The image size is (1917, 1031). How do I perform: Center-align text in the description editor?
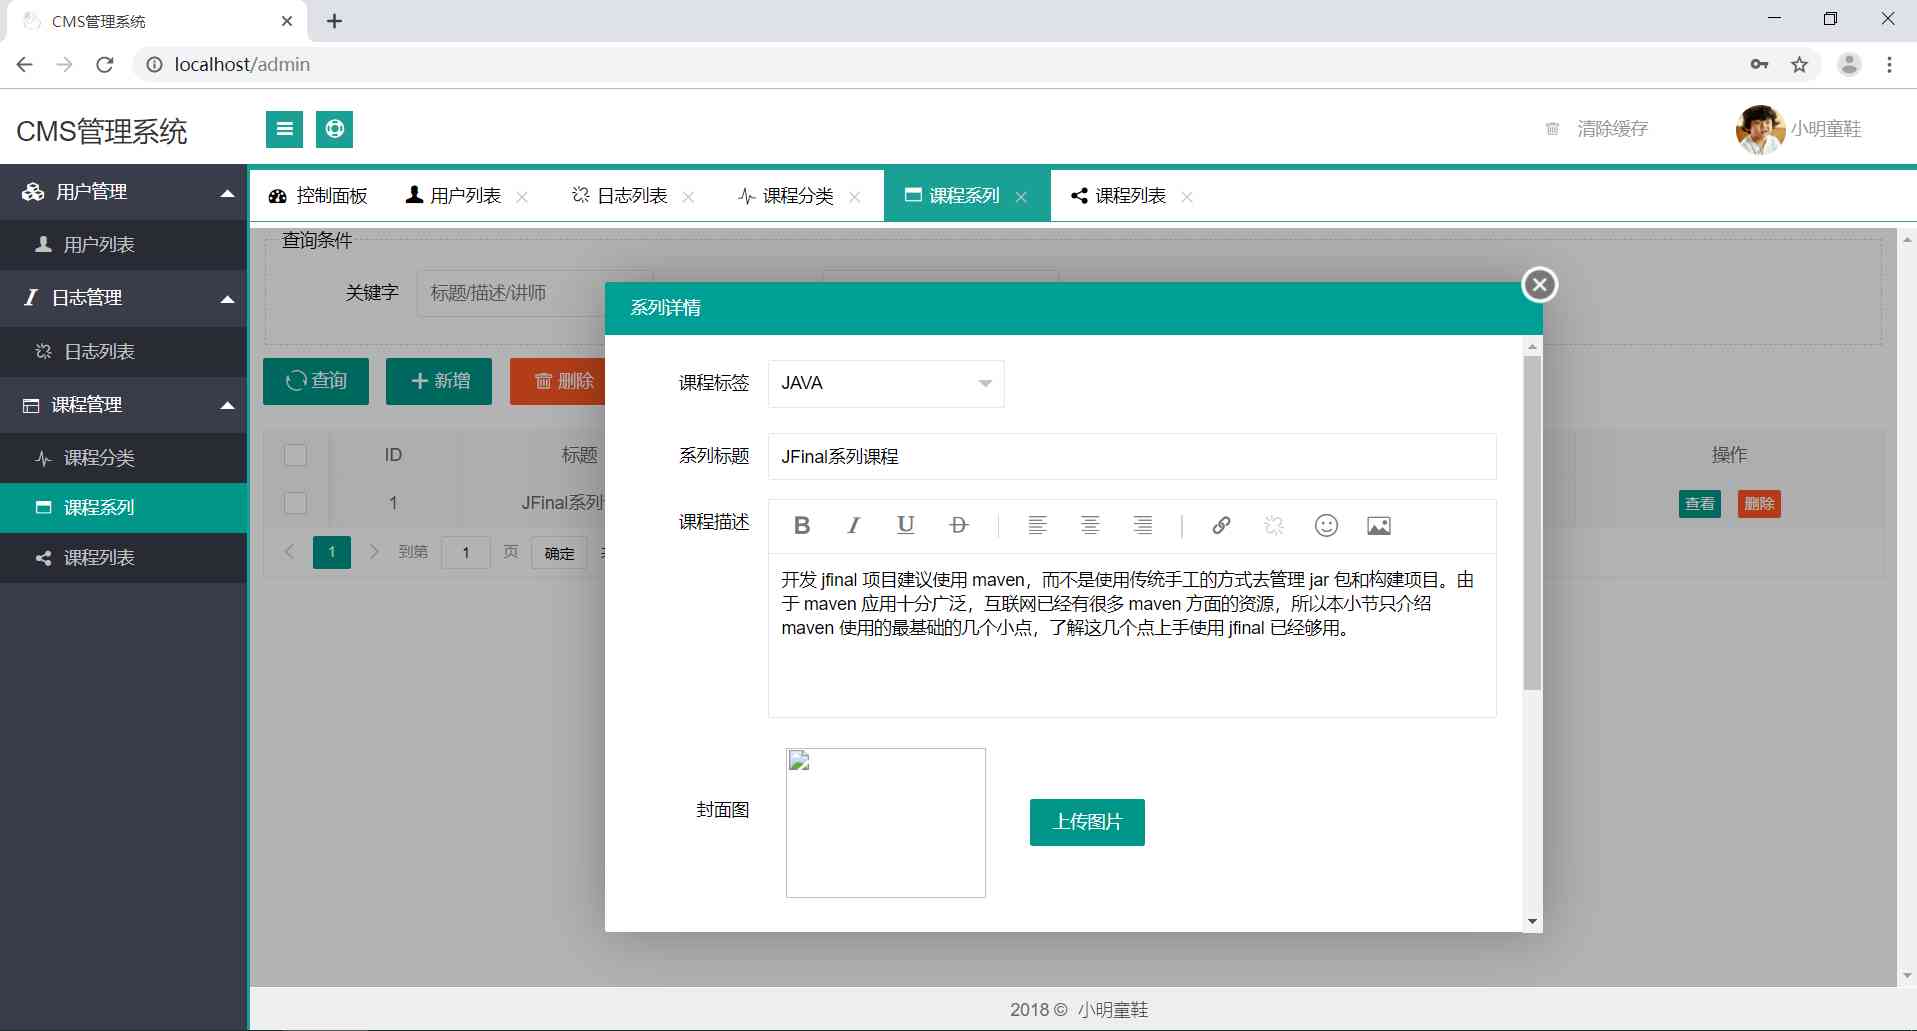click(x=1090, y=525)
